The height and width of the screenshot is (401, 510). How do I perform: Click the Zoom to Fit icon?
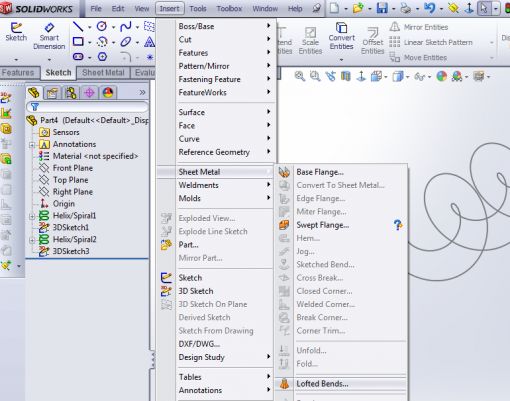pyautogui.click(x=300, y=76)
